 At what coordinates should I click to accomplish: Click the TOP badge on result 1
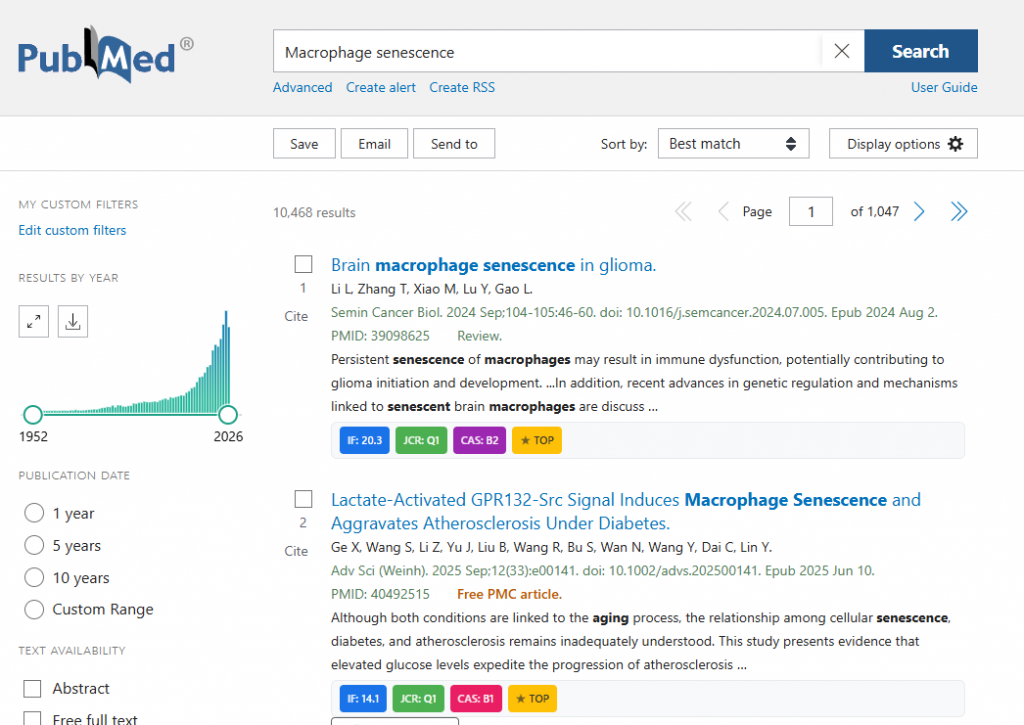537,440
